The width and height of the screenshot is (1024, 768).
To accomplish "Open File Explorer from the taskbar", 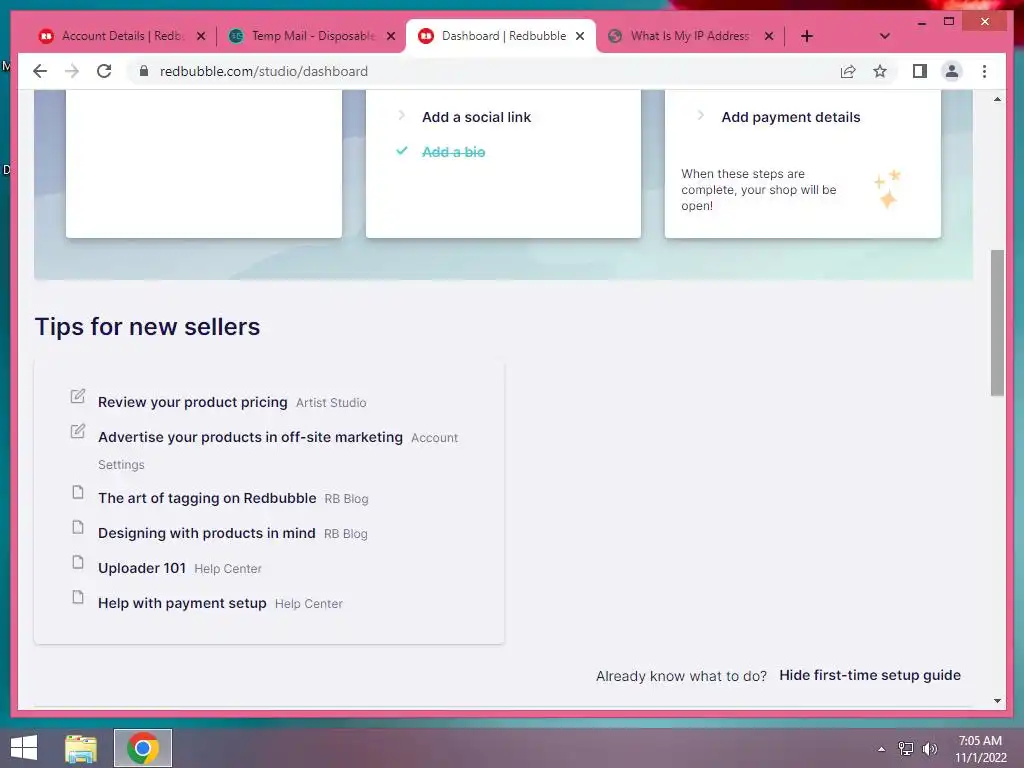I will tap(81, 748).
